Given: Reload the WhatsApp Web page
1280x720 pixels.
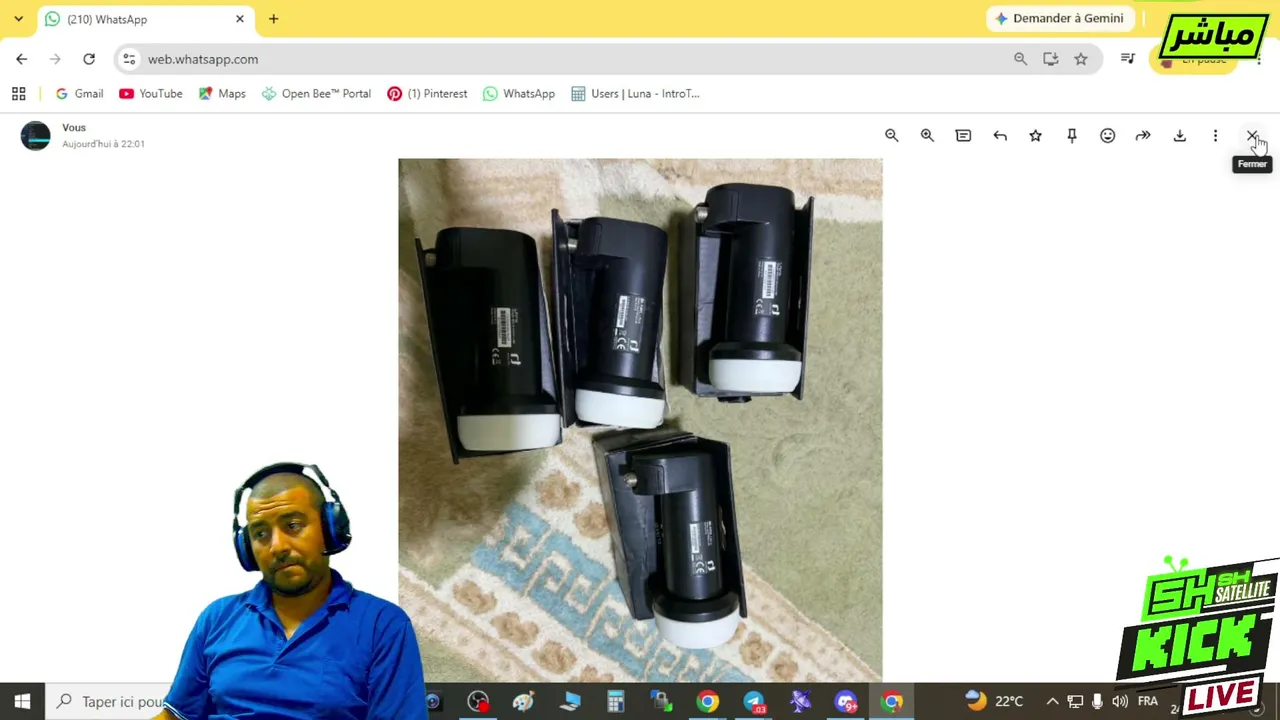Looking at the screenshot, I should 89,59.
